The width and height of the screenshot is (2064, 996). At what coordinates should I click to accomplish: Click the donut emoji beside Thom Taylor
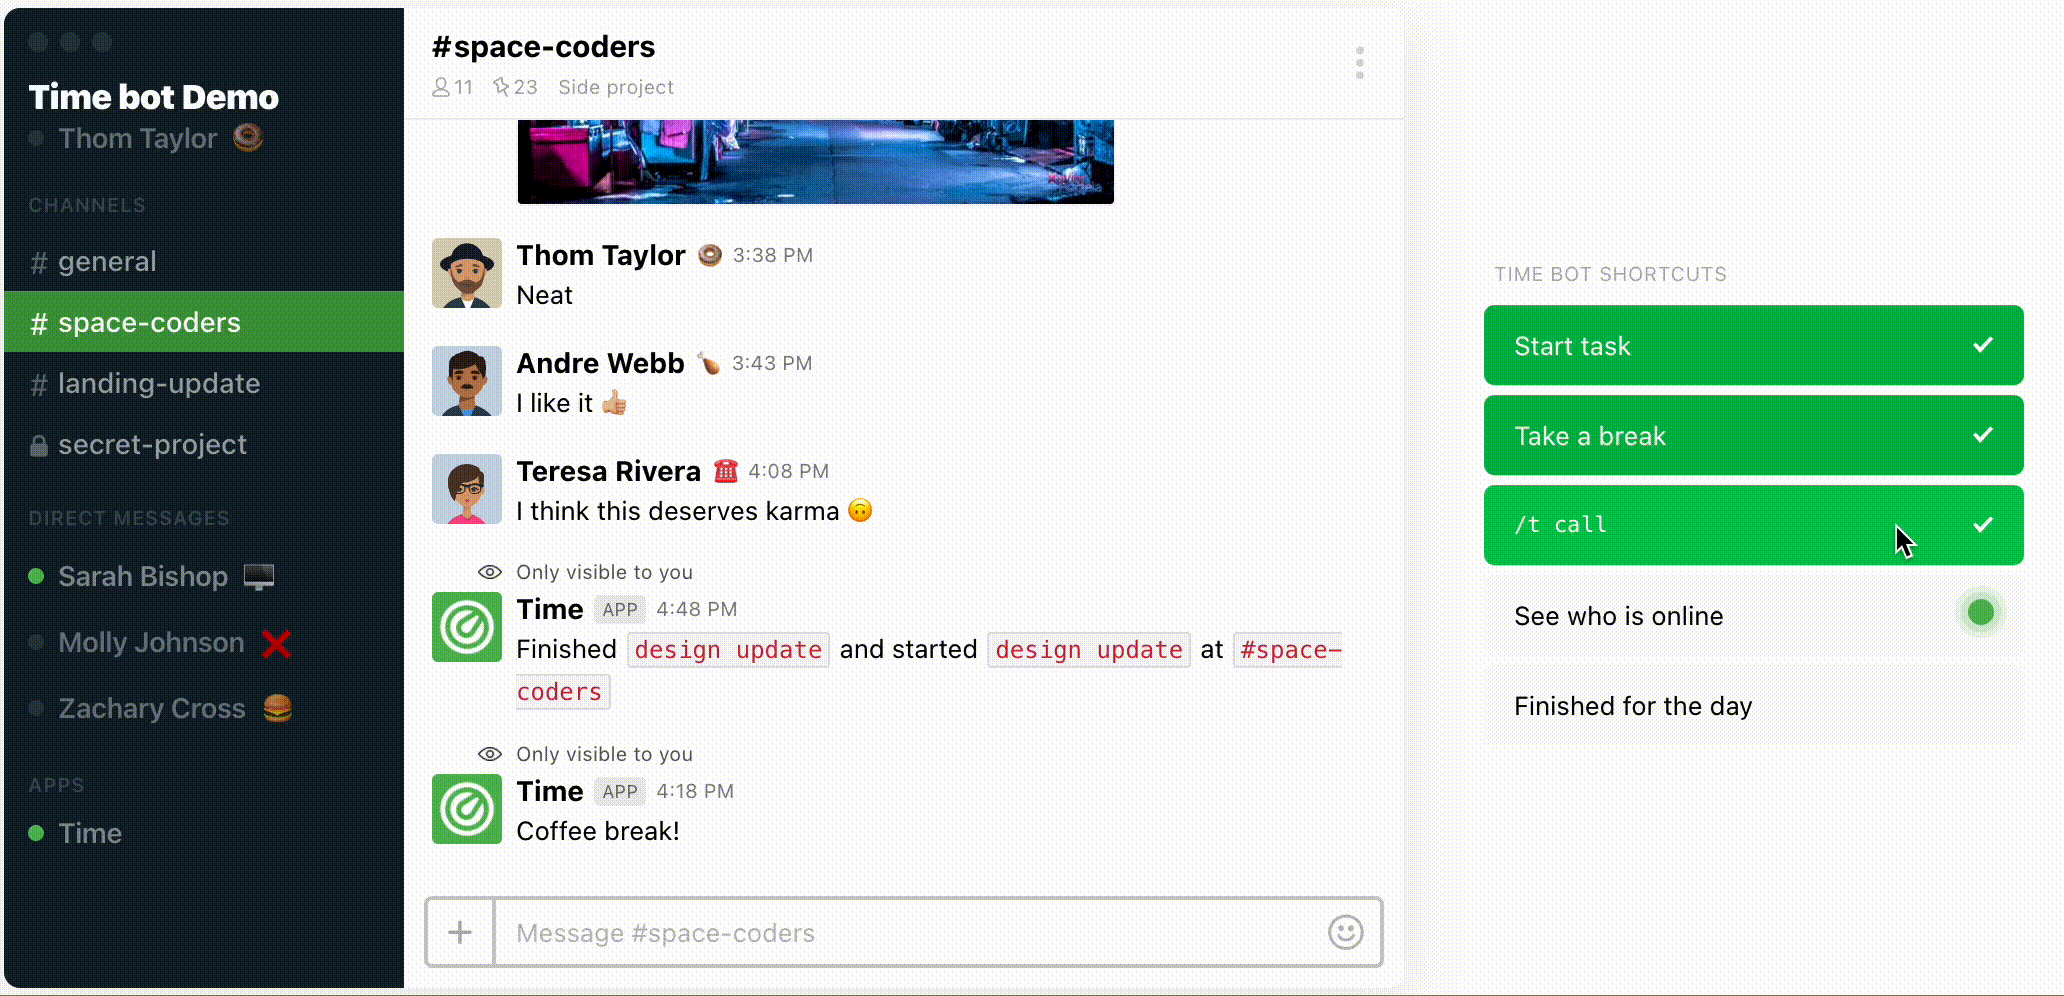pos(249,139)
